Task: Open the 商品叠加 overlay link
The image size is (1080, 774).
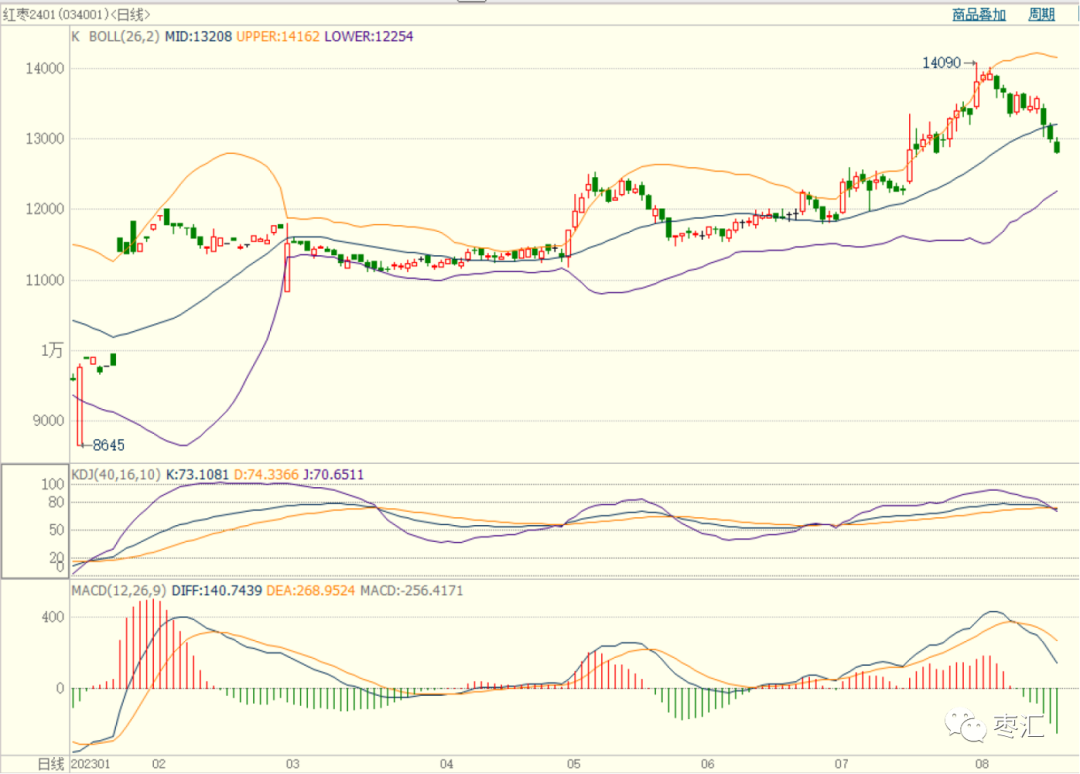Action: (979, 14)
